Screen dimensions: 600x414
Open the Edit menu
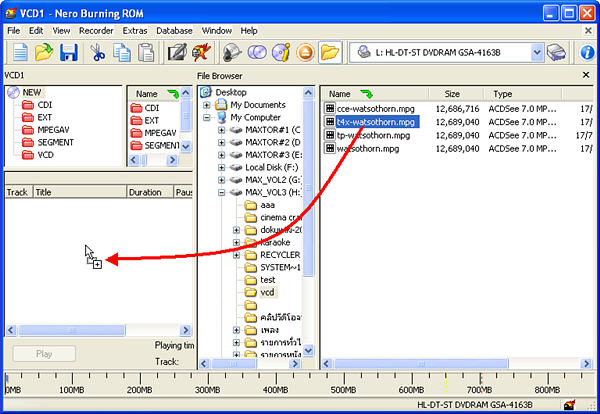coord(36,31)
